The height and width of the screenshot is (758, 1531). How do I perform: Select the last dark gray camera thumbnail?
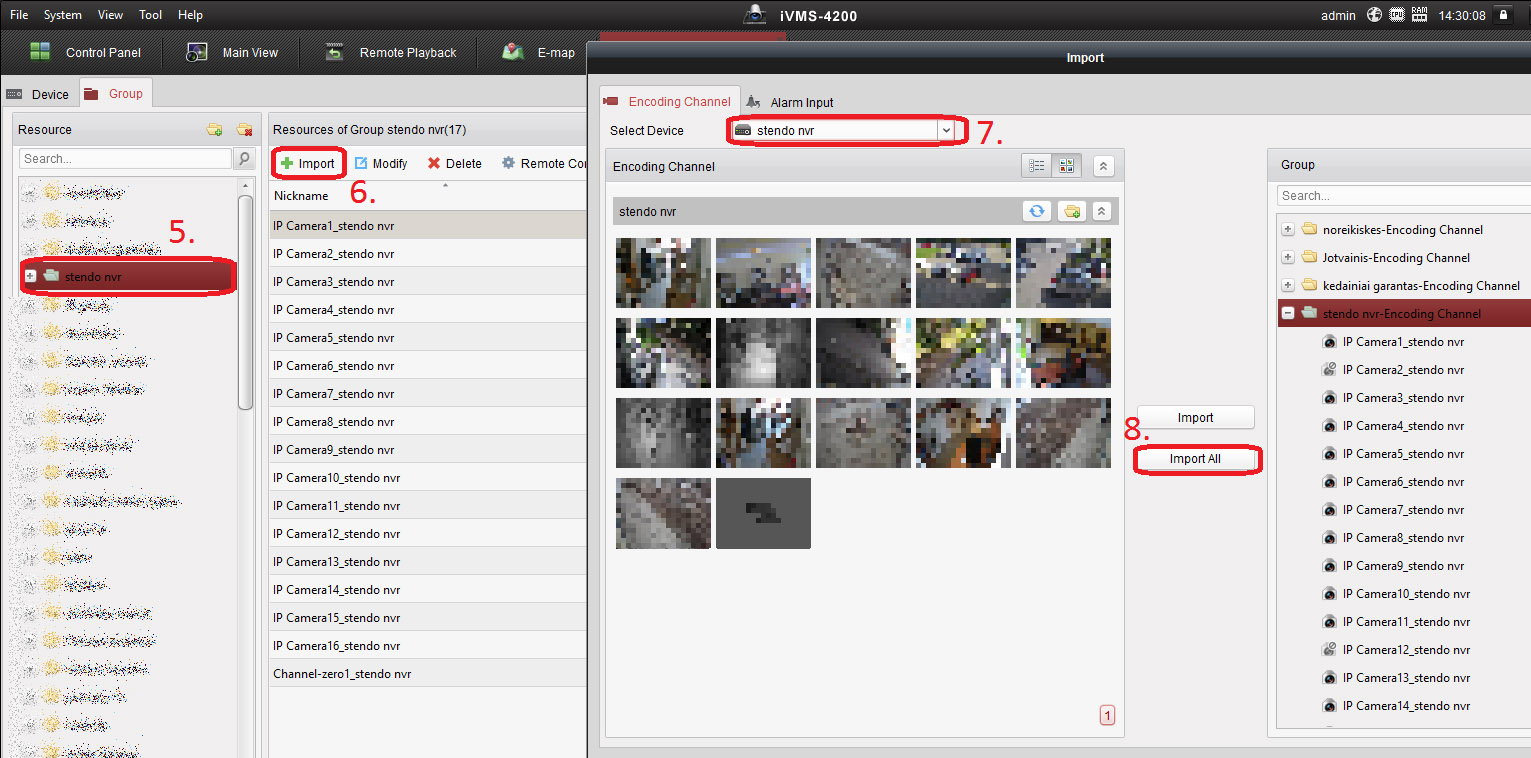tap(763, 513)
